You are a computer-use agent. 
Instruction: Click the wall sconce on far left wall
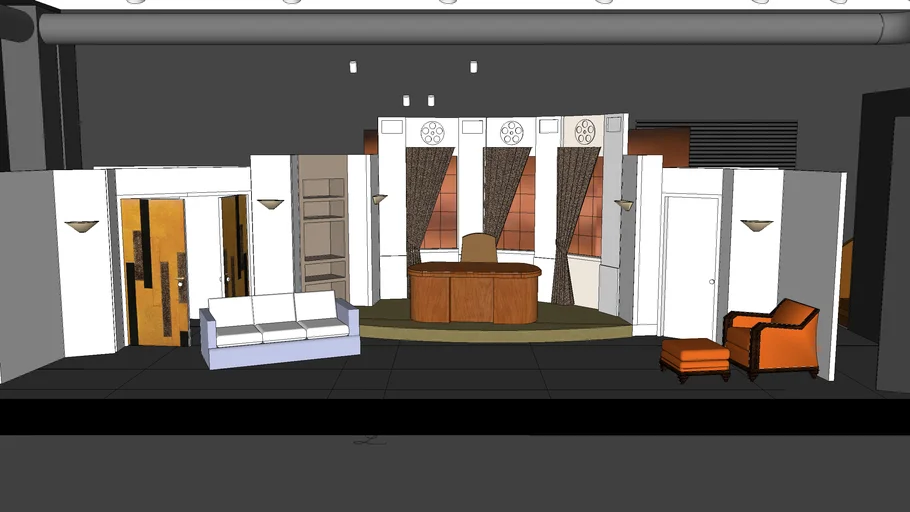tap(82, 226)
